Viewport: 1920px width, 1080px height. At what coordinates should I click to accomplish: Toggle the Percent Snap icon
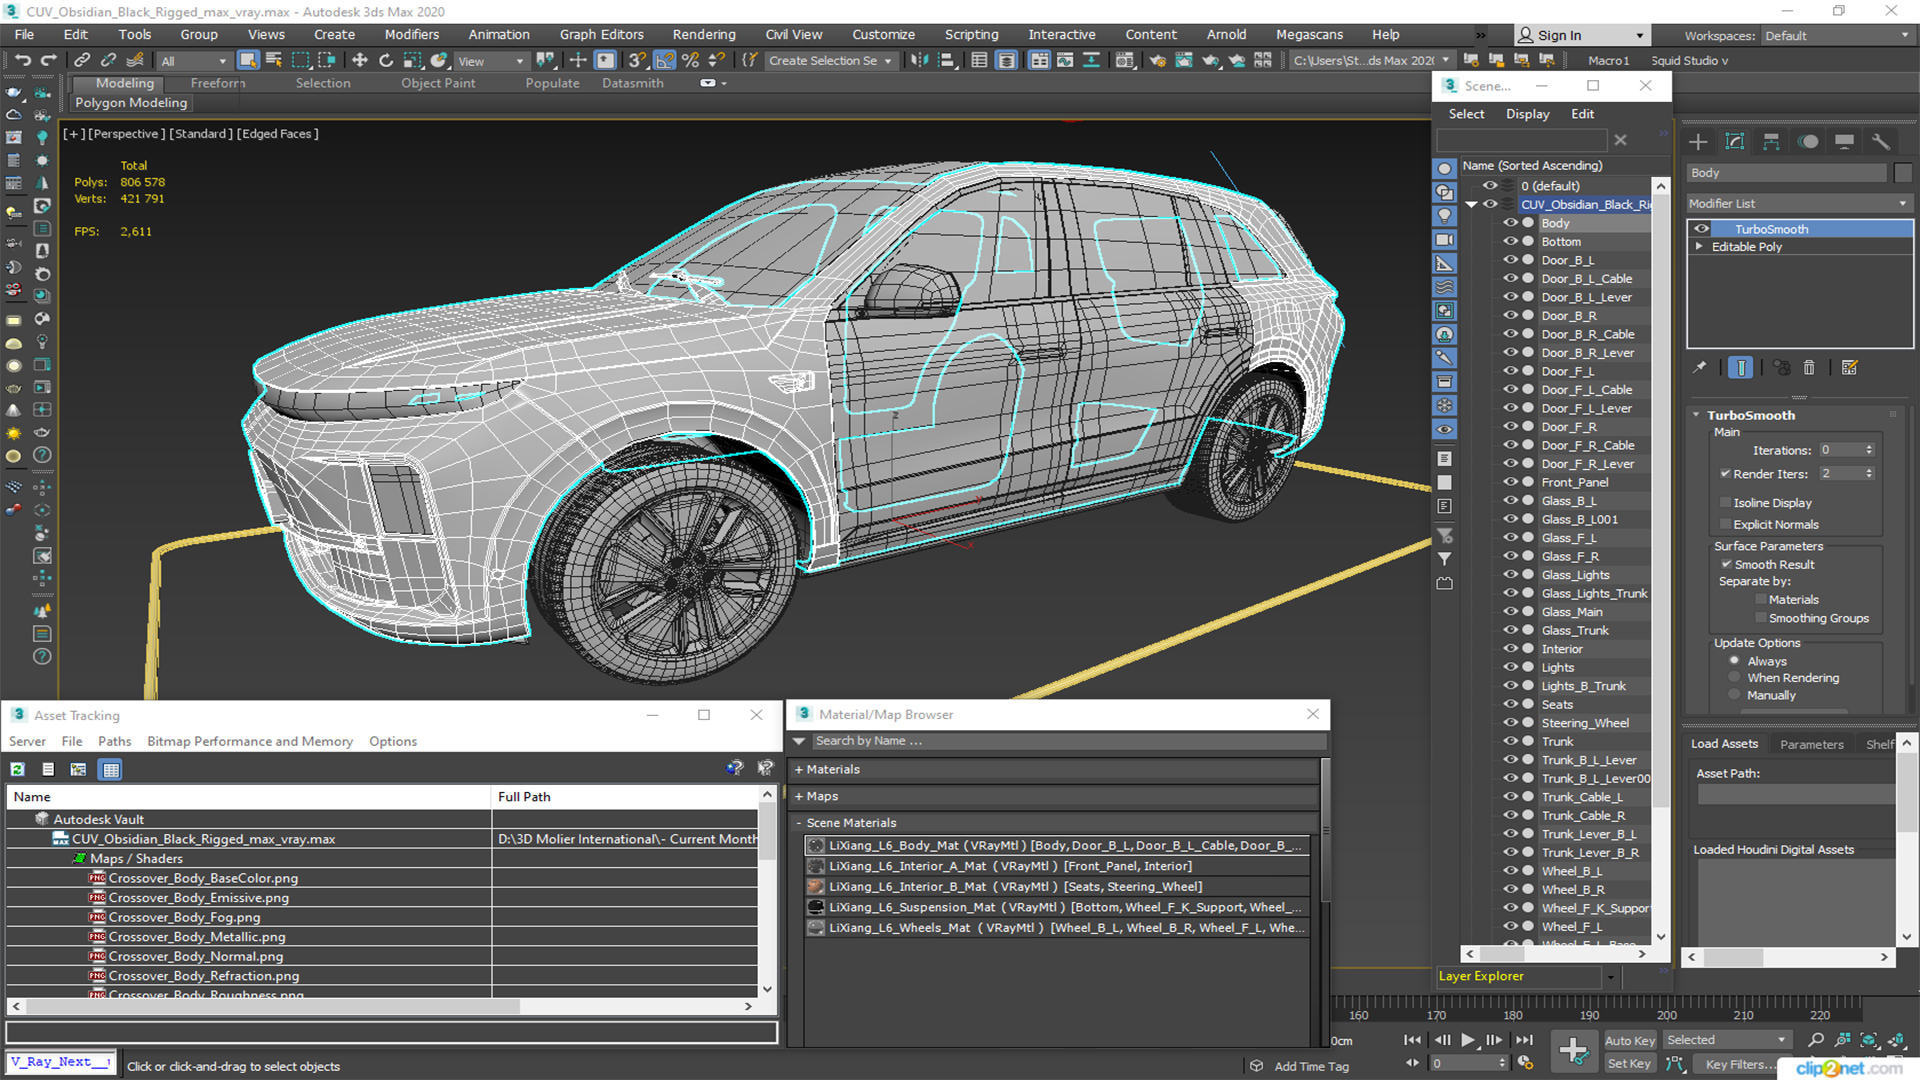coord(690,61)
